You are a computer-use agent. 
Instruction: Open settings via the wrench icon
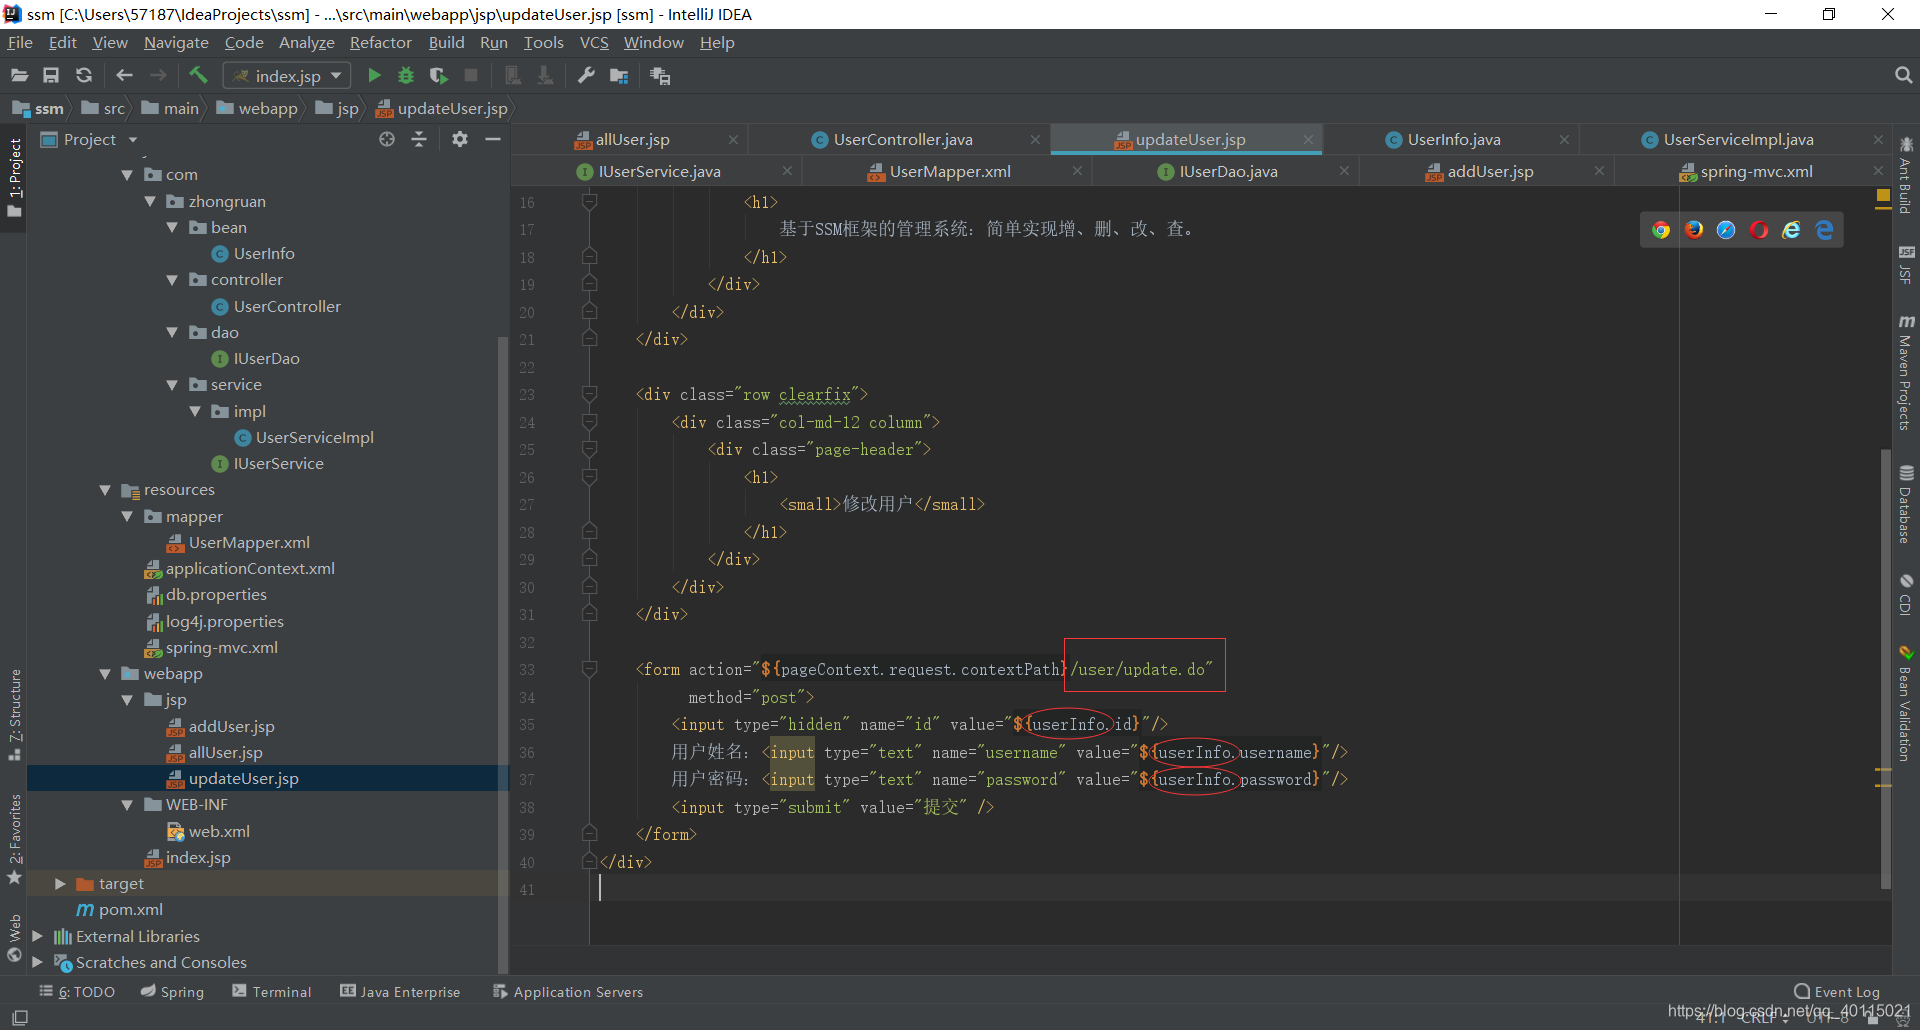(x=587, y=75)
